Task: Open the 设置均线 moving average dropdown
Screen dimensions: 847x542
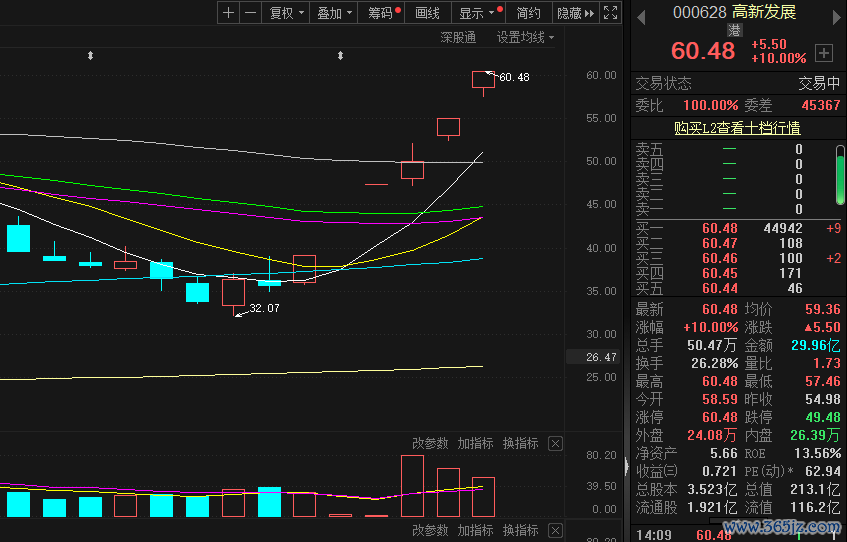Action: tap(525, 37)
